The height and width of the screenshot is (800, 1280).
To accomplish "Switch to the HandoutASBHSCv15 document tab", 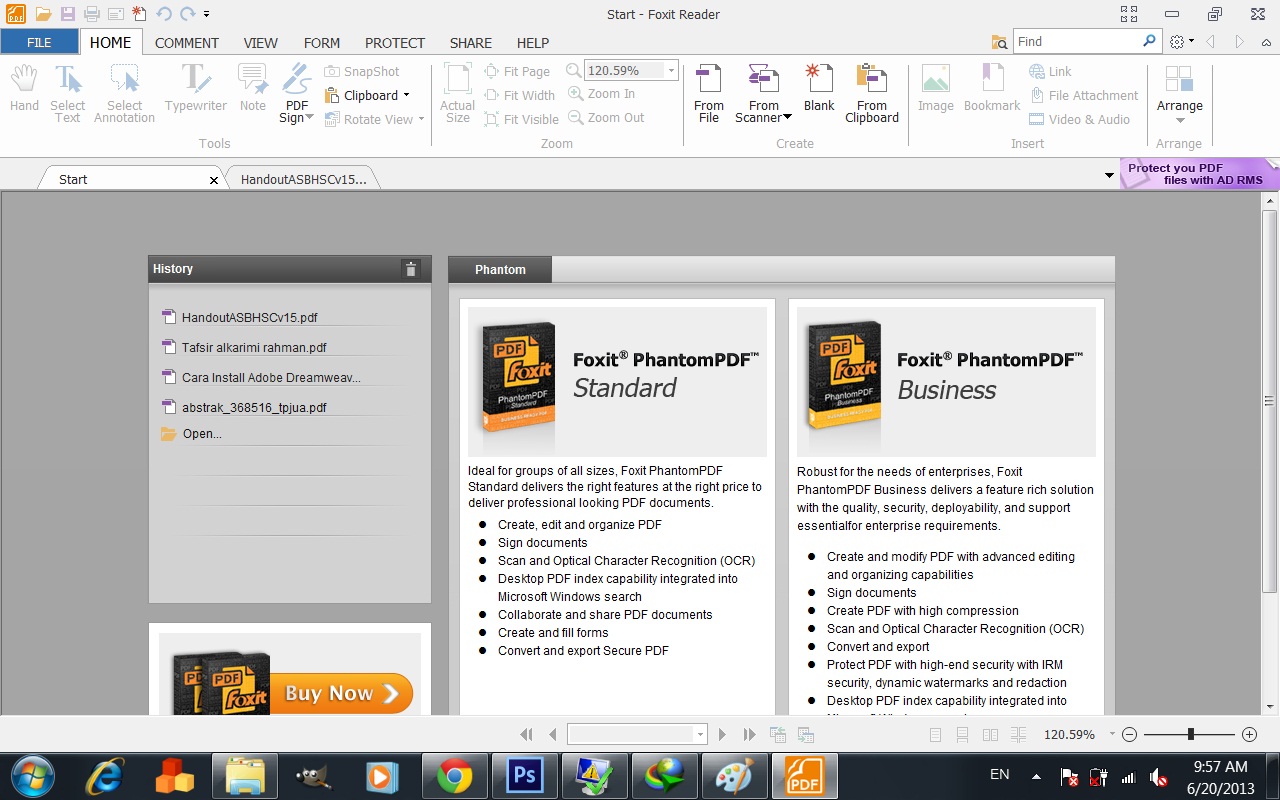I will (303, 179).
